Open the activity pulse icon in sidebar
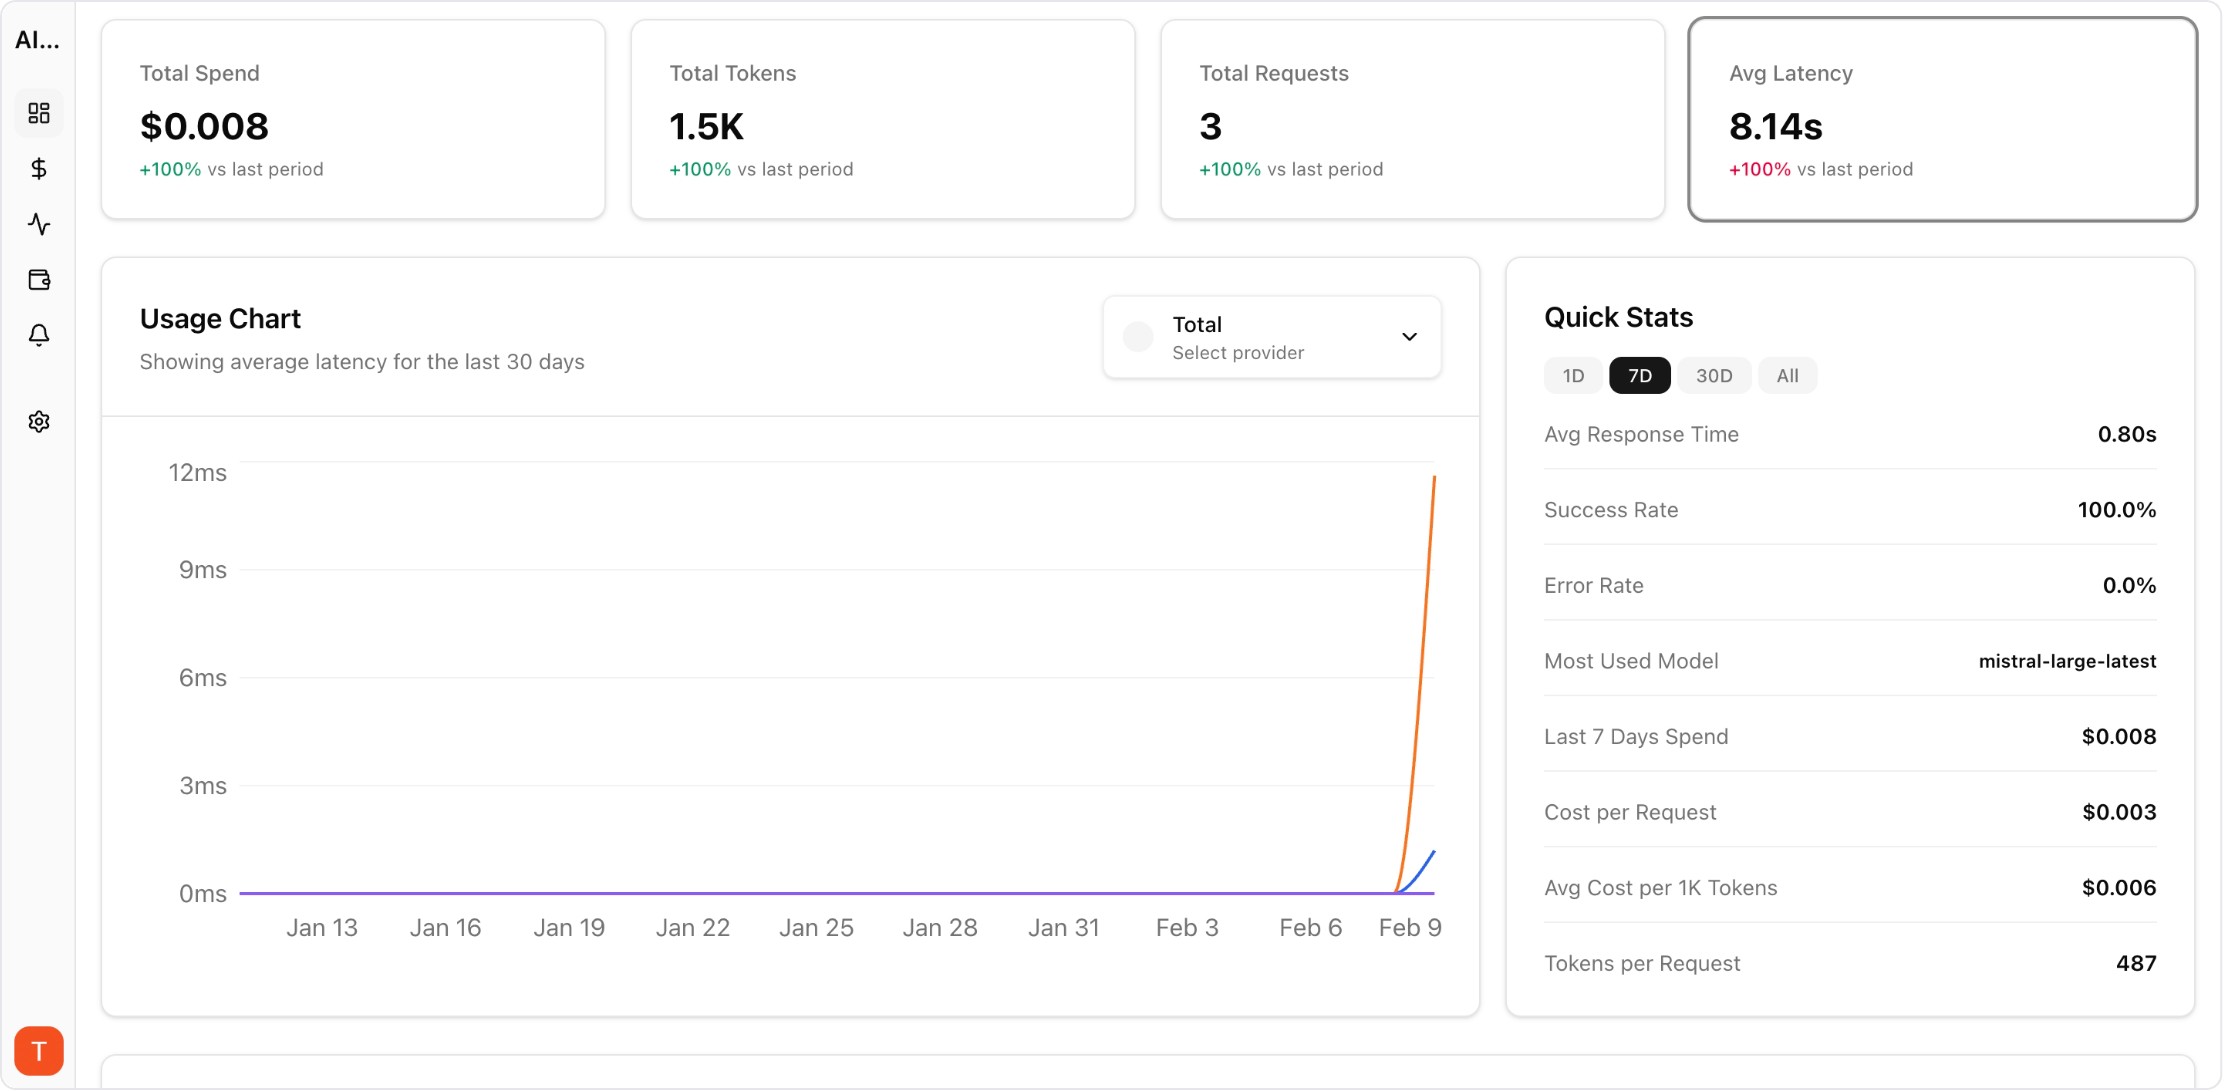The image size is (2224, 1092). tap(39, 224)
